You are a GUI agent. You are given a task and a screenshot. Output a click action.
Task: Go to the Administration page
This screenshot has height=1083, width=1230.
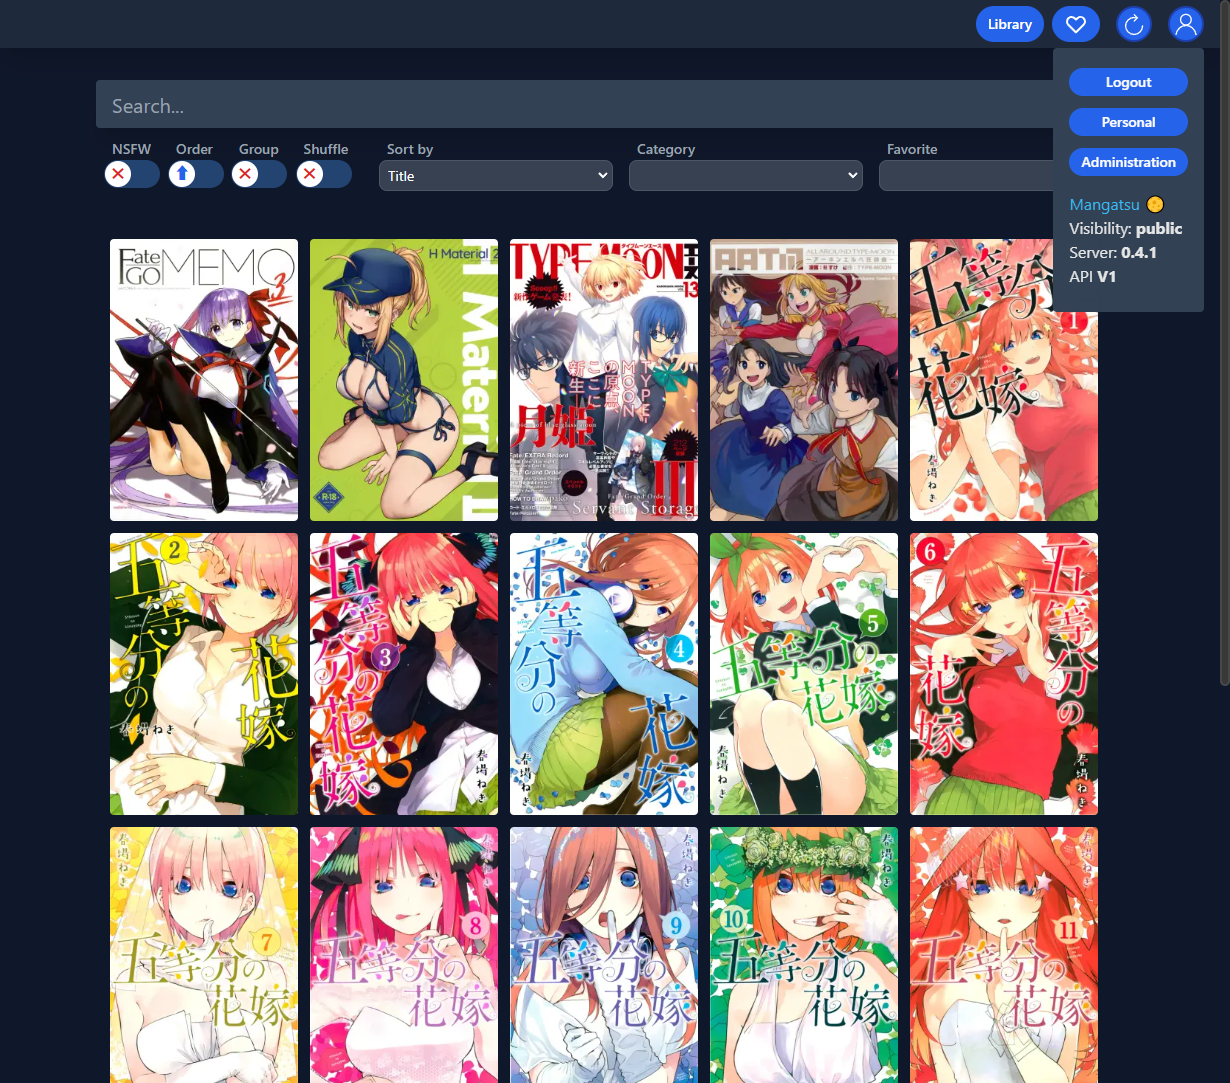point(1128,162)
